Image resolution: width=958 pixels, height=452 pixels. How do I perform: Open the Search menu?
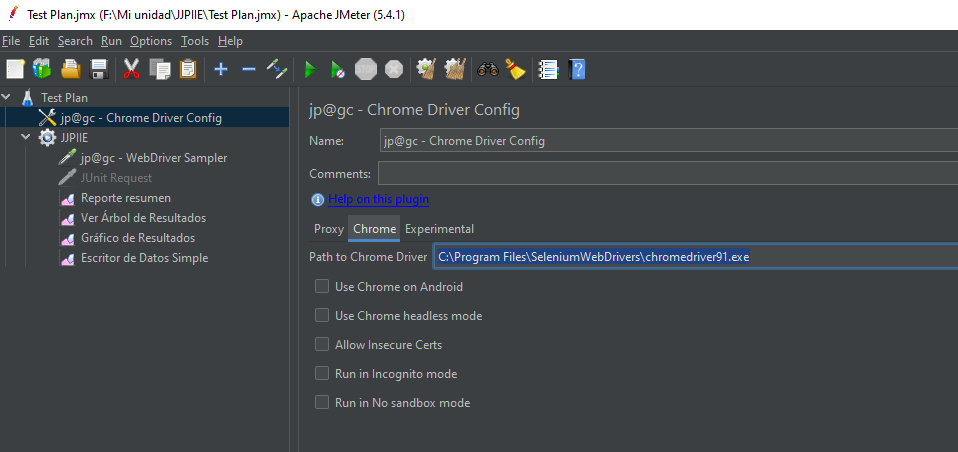pos(75,41)
